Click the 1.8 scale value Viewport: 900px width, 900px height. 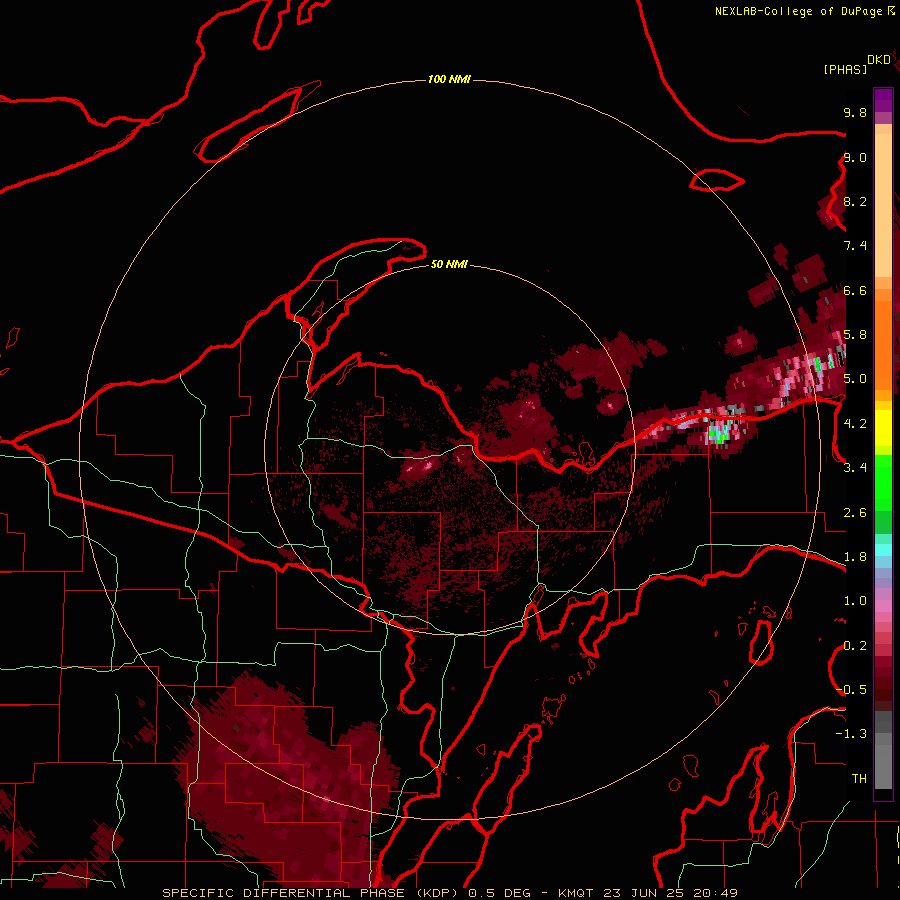855,557
